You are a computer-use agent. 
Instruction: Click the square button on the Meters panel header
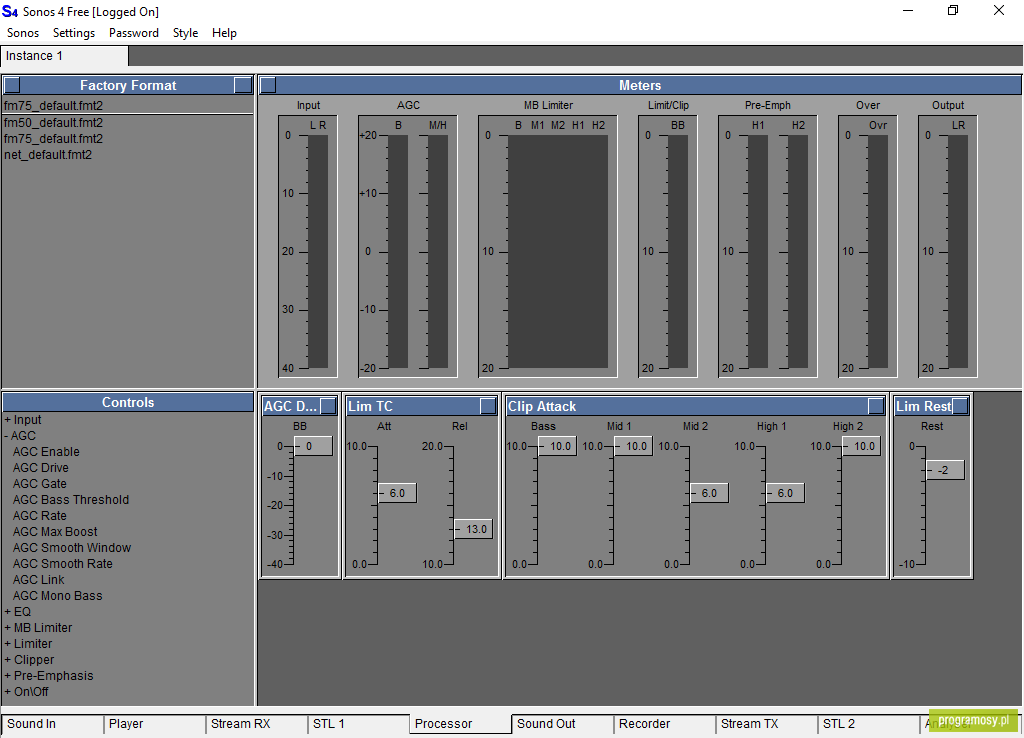tap(268, 85)
